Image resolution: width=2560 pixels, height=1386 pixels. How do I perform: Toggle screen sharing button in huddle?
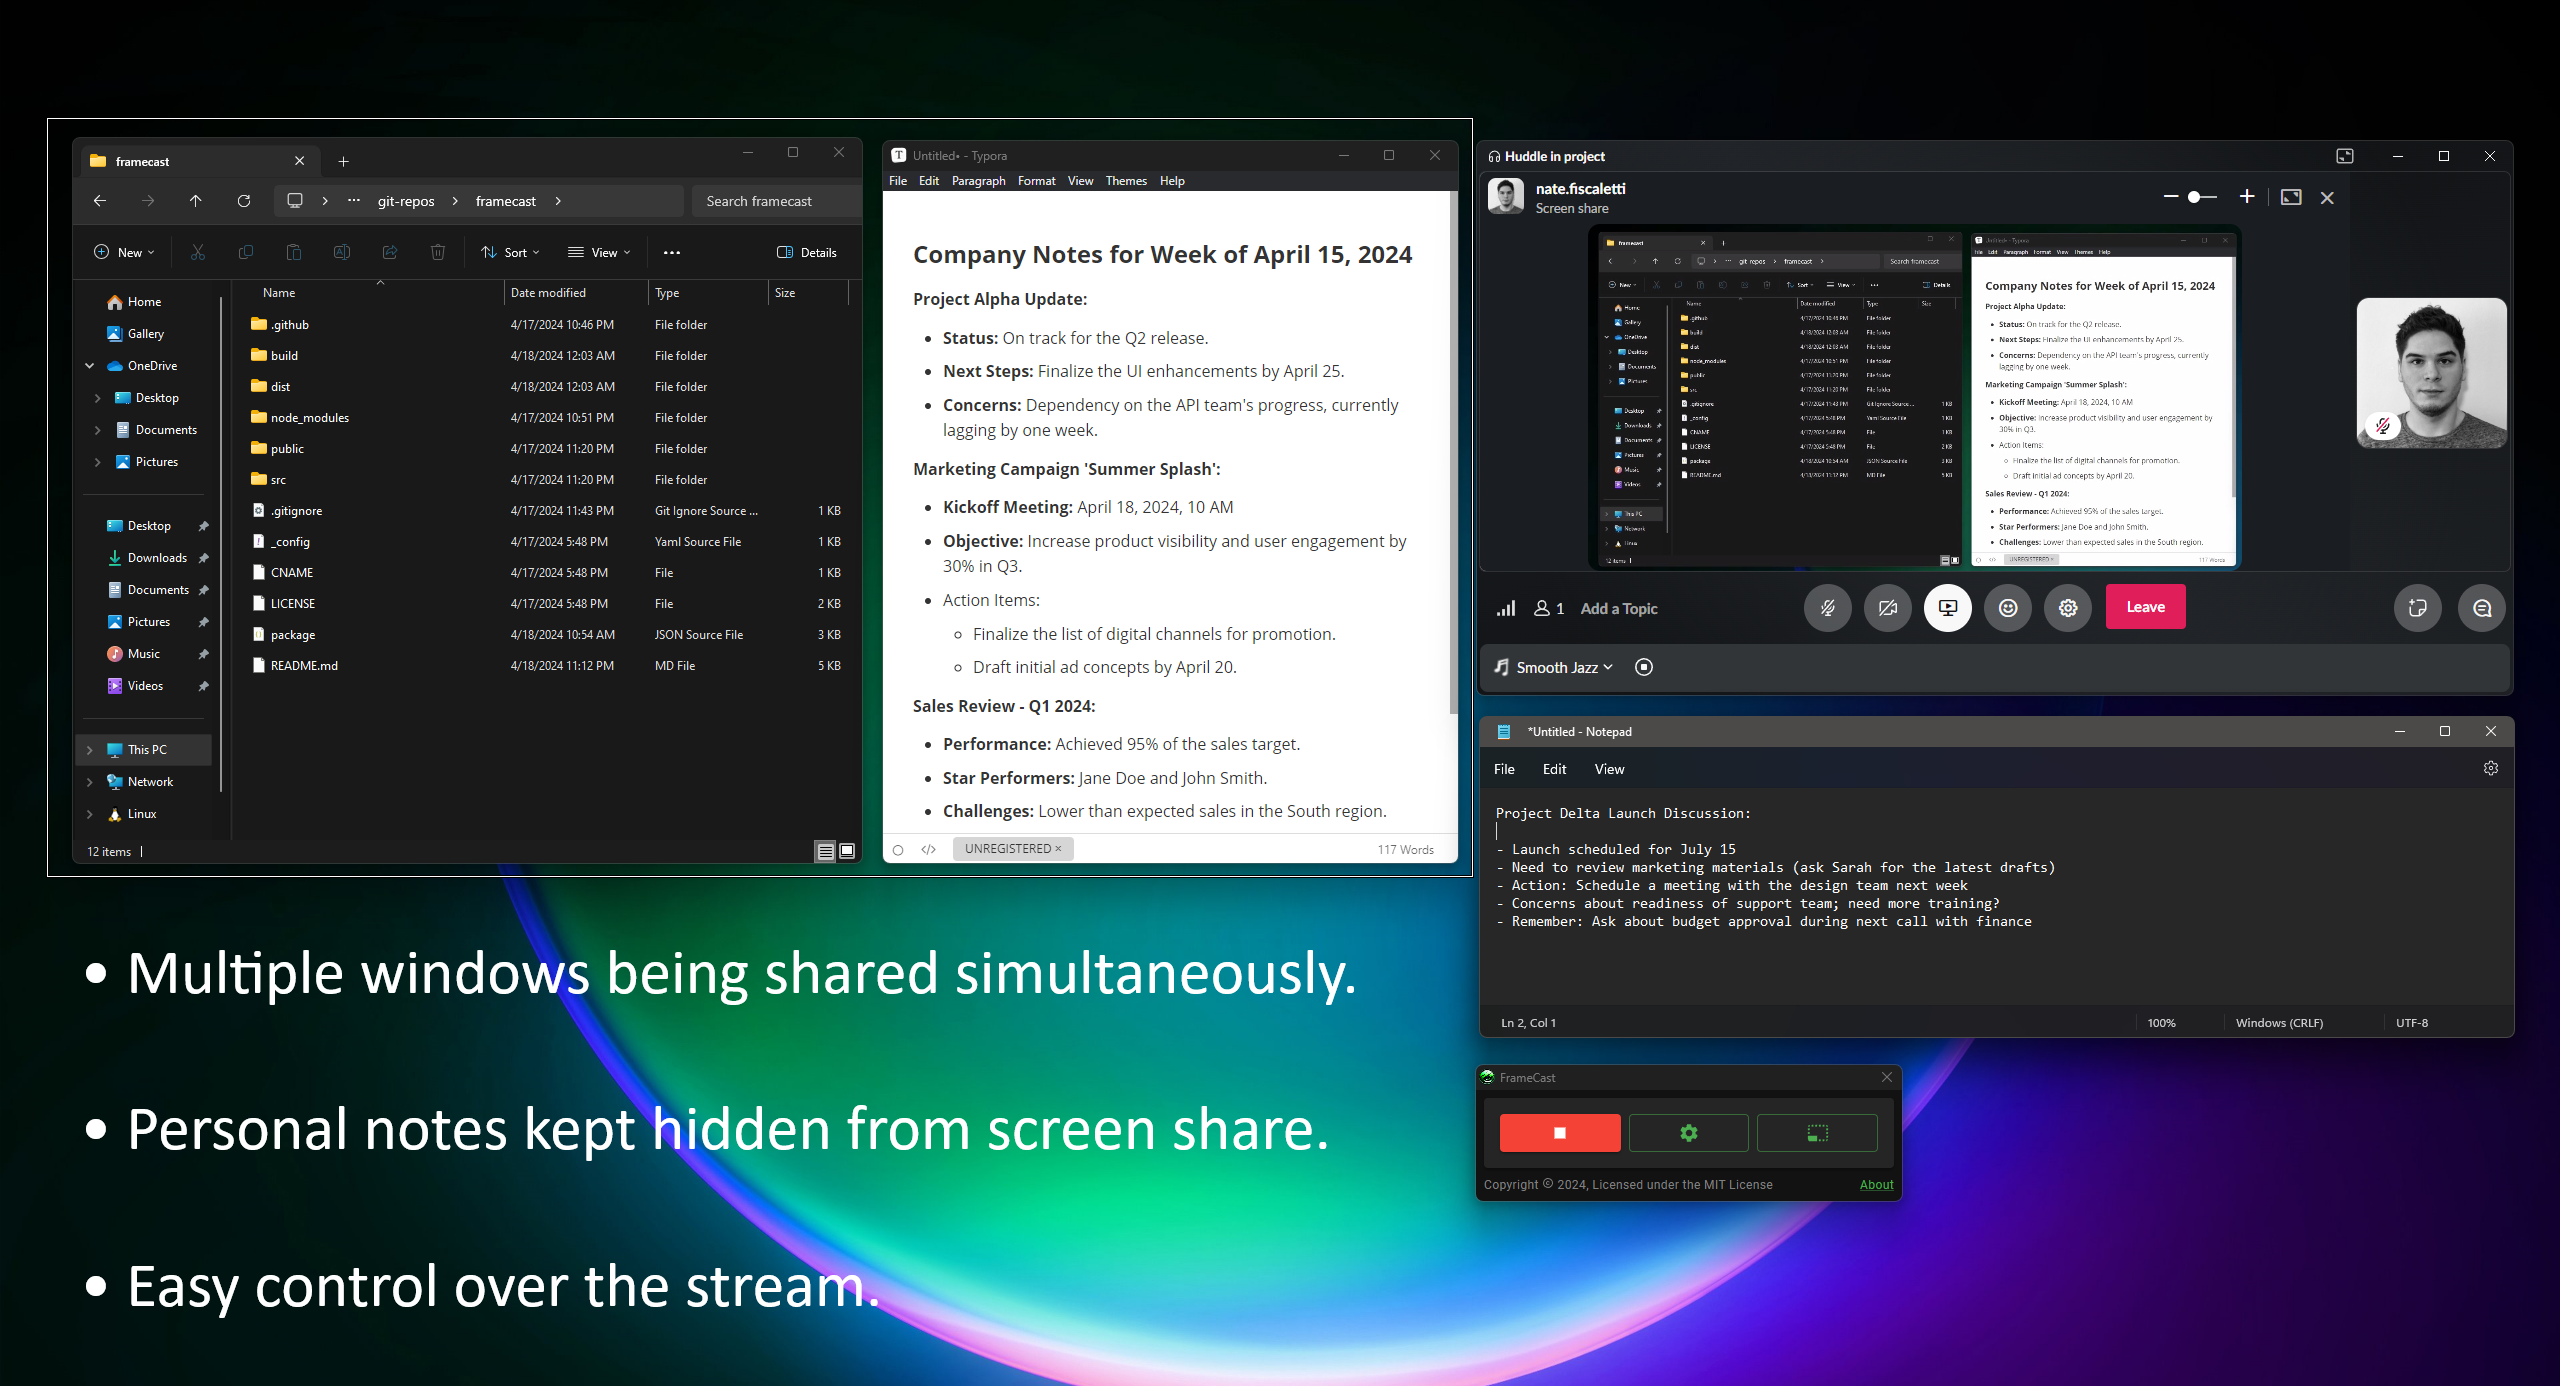click(1947, 608)
